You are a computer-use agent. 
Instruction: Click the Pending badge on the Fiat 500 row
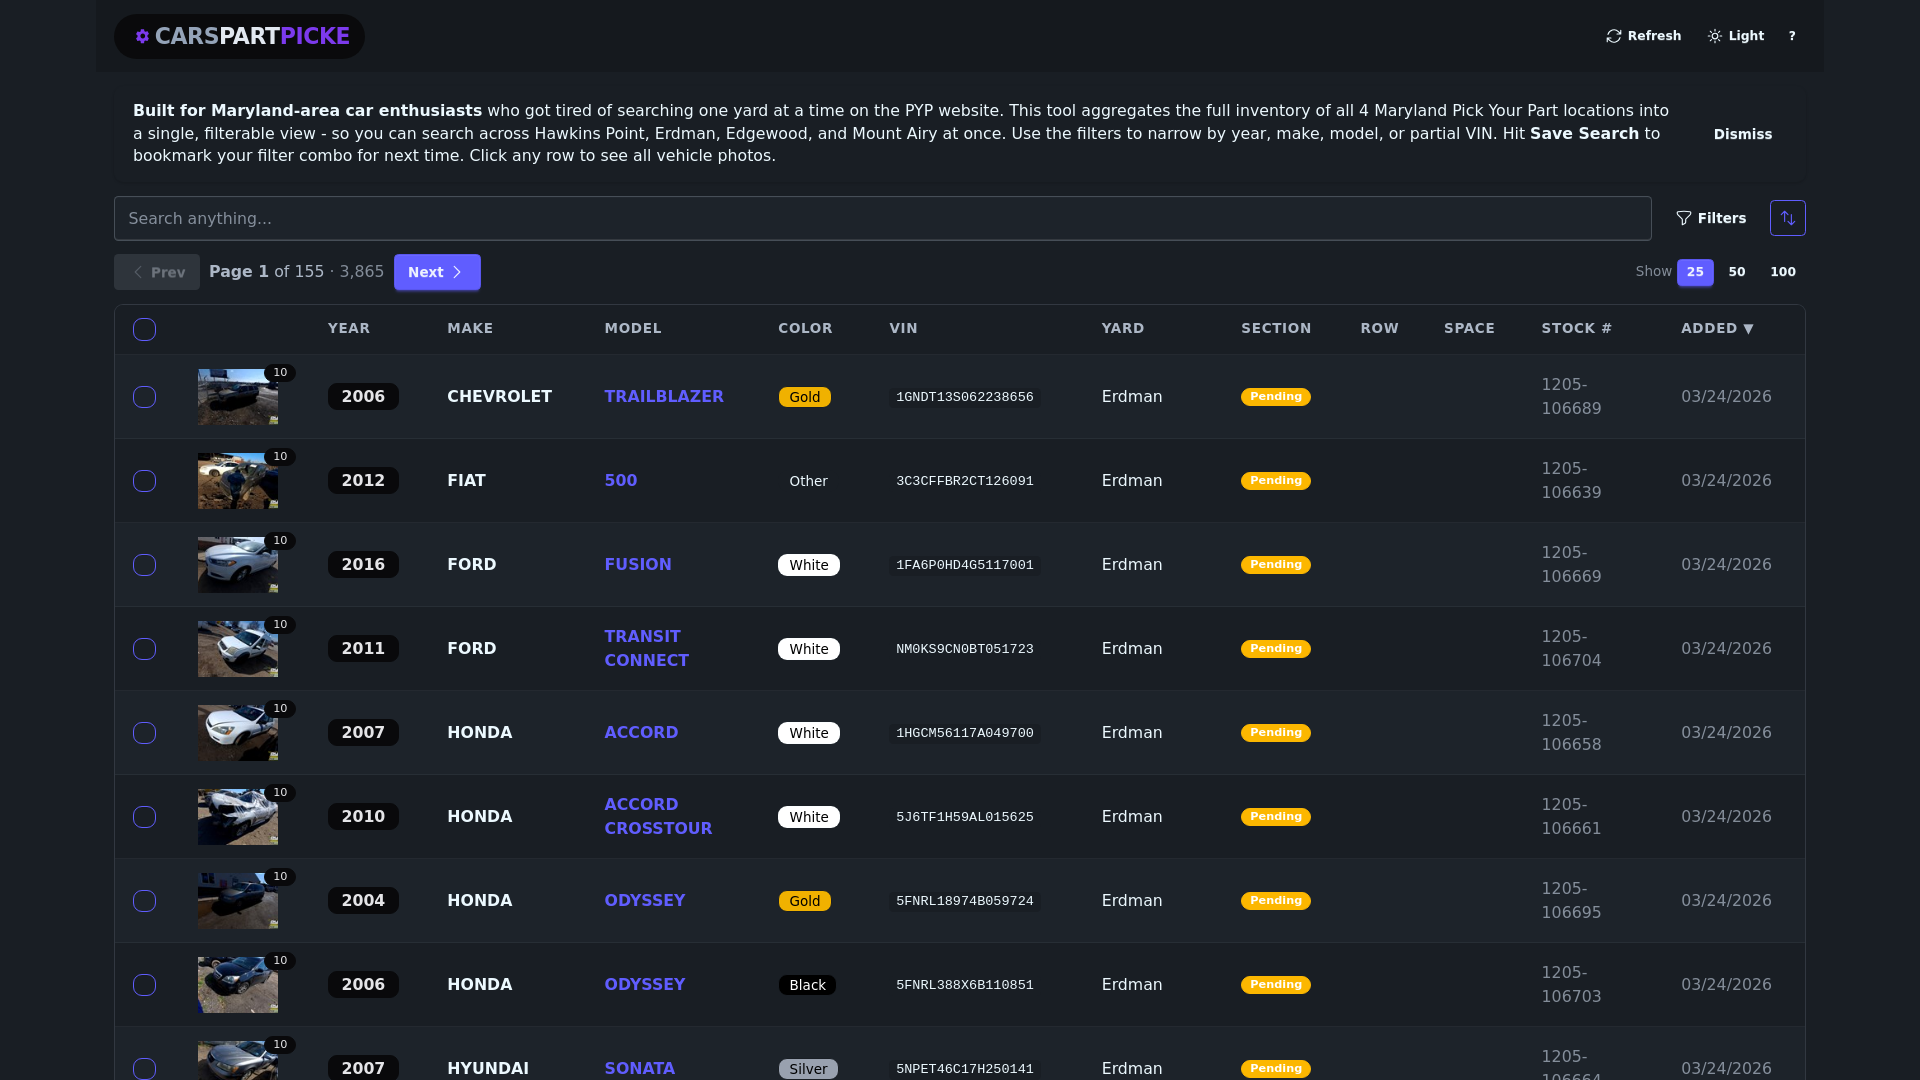[1276, 481]
